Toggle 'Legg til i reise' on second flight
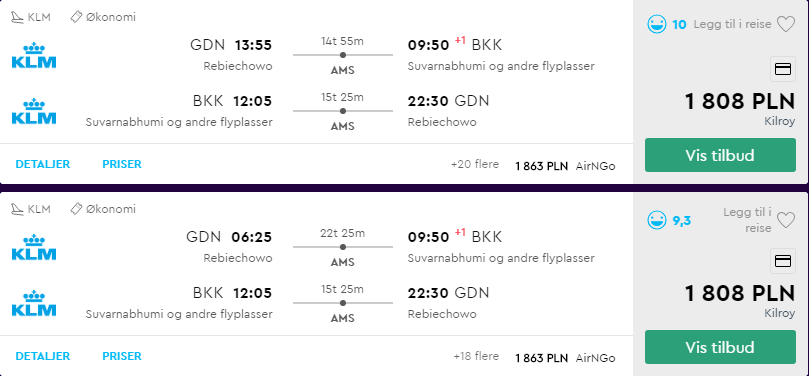Viewport: 809px width, 376px height. [747, 220]
